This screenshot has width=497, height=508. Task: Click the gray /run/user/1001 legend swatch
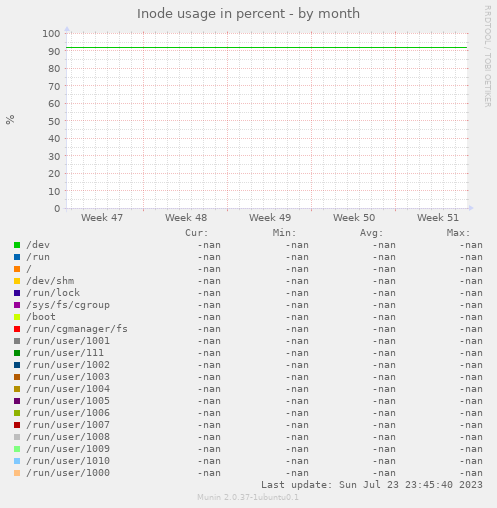tap(17, 341)
